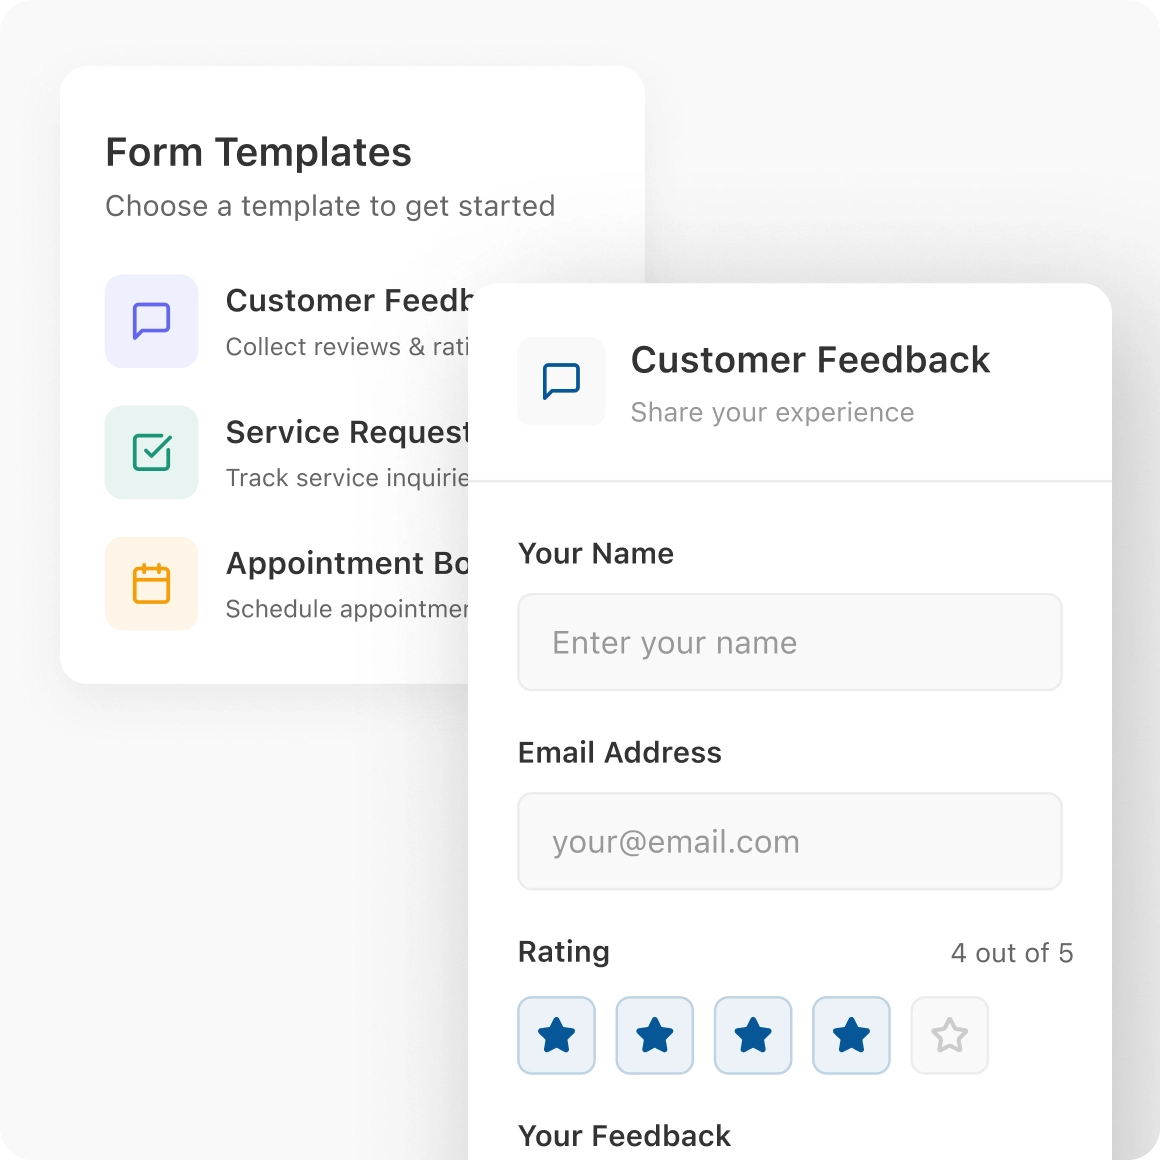Open the Customer Feedback template
This screenshot has height=1160, width=1160.
click(347, 301)
